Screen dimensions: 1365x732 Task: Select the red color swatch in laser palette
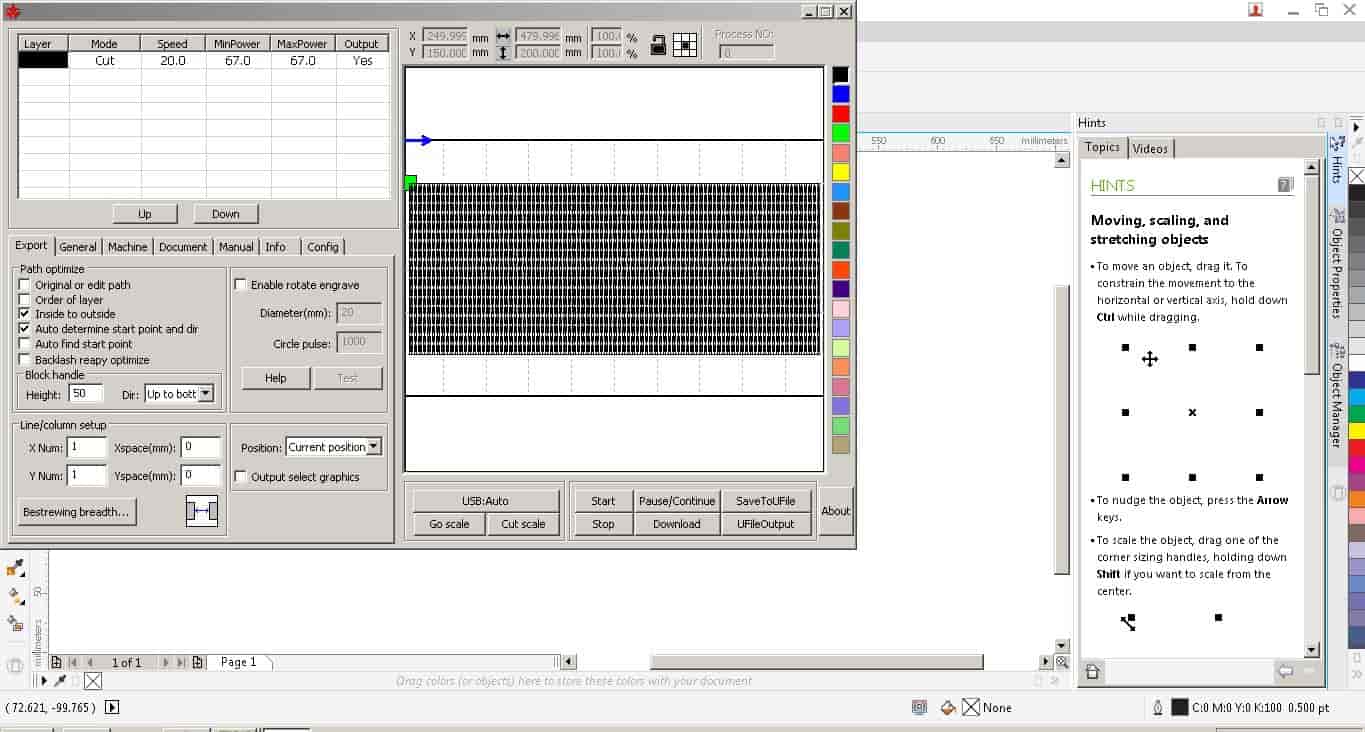click(841, 114)
